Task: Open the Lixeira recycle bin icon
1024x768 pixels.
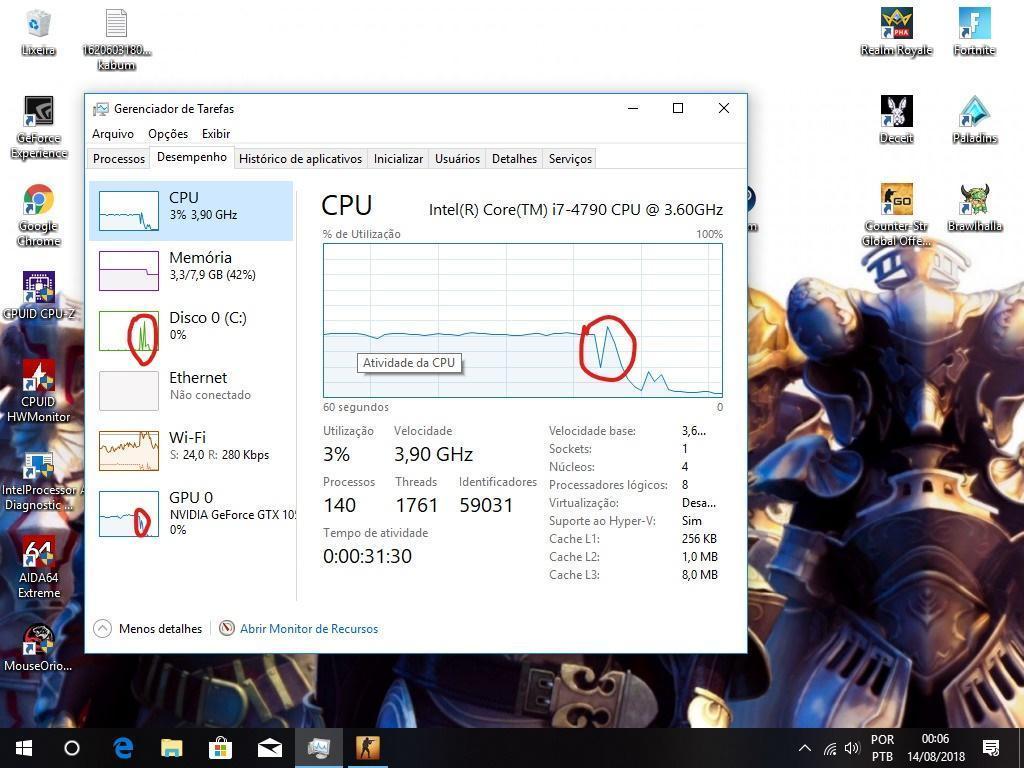Action: point(38,32)
